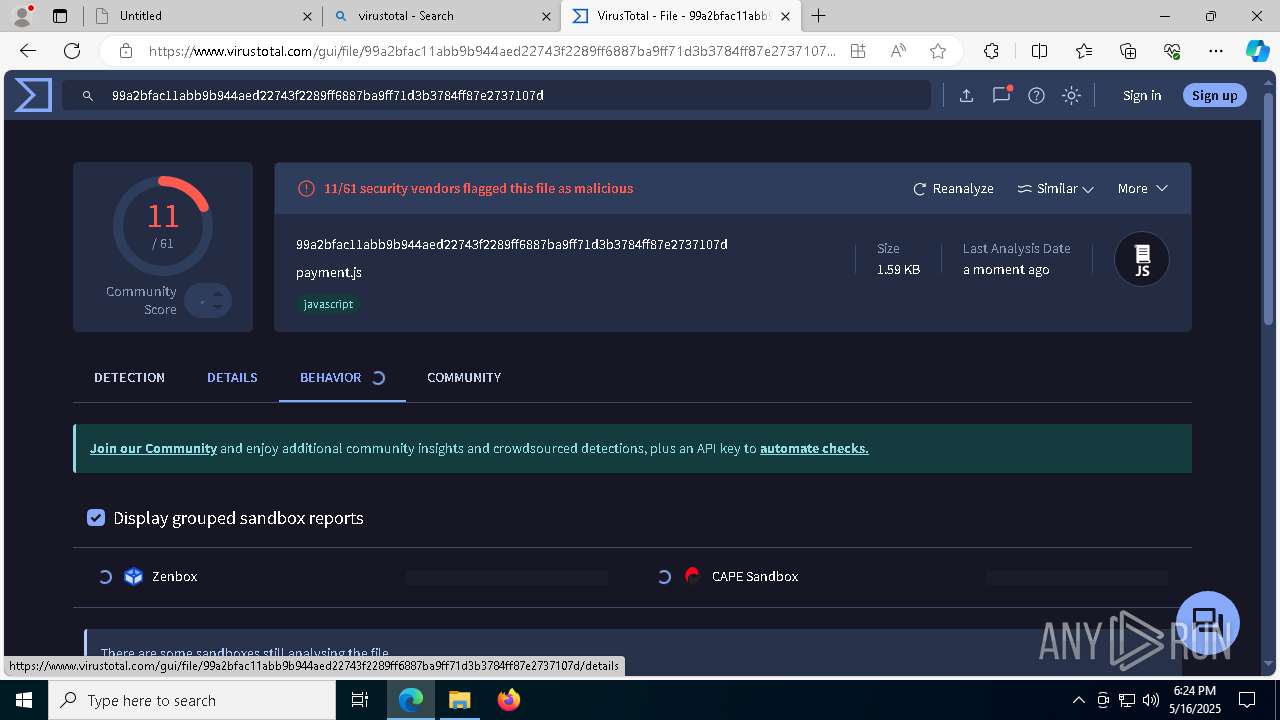This screenshot has width=1280, height=720.
Task: Add page to favorites star icon
Action: pos(937,51)
